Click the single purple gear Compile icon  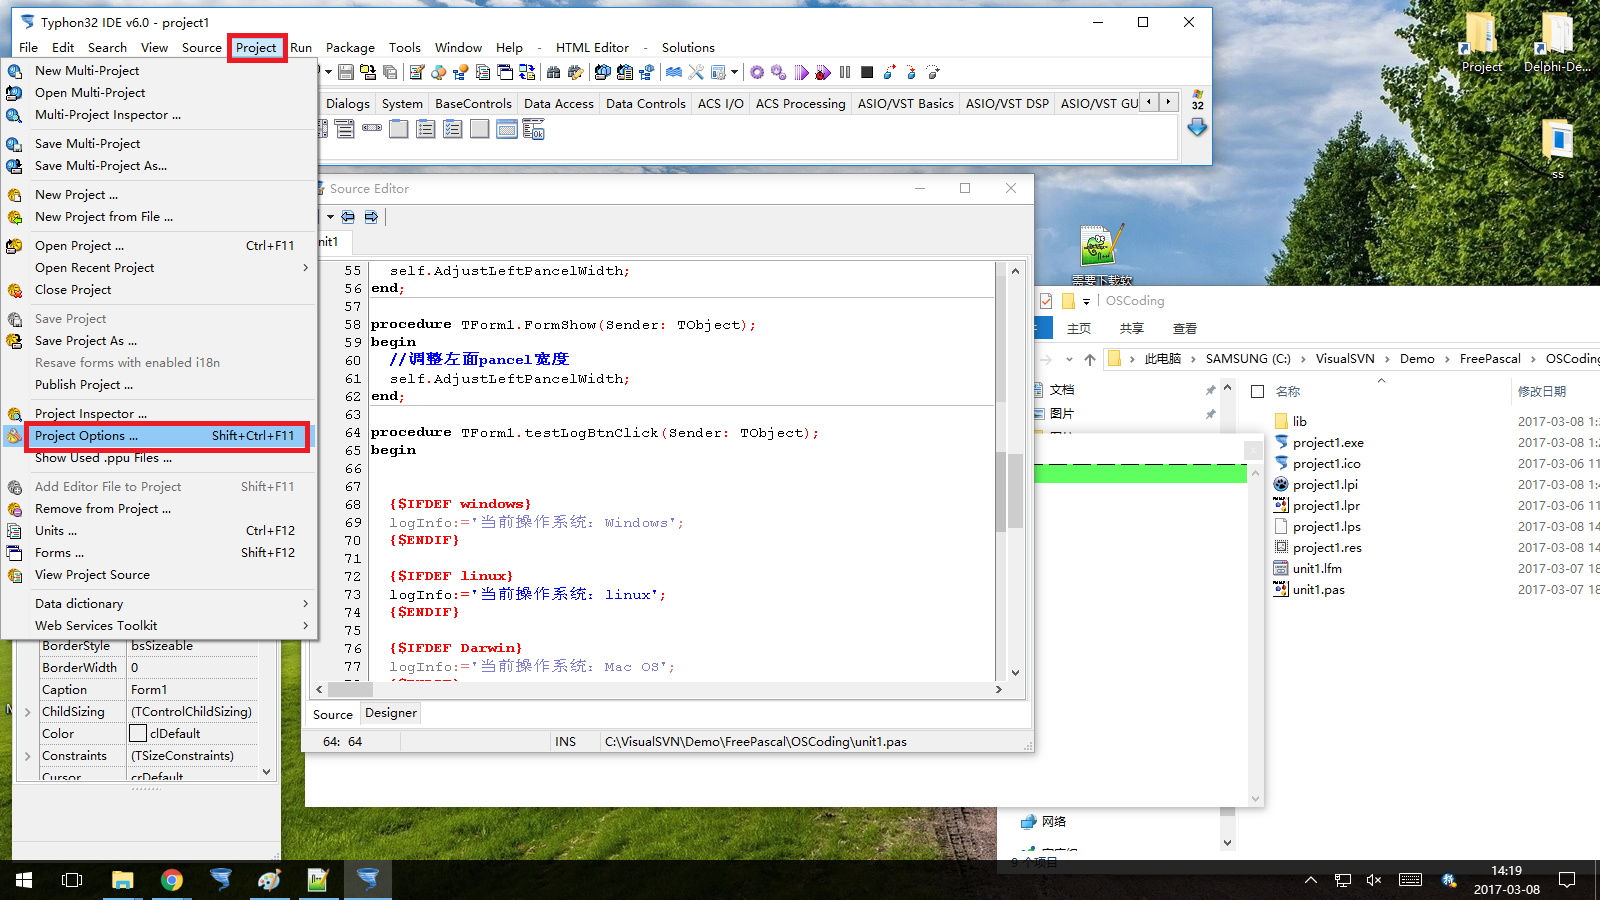[757, 72]
